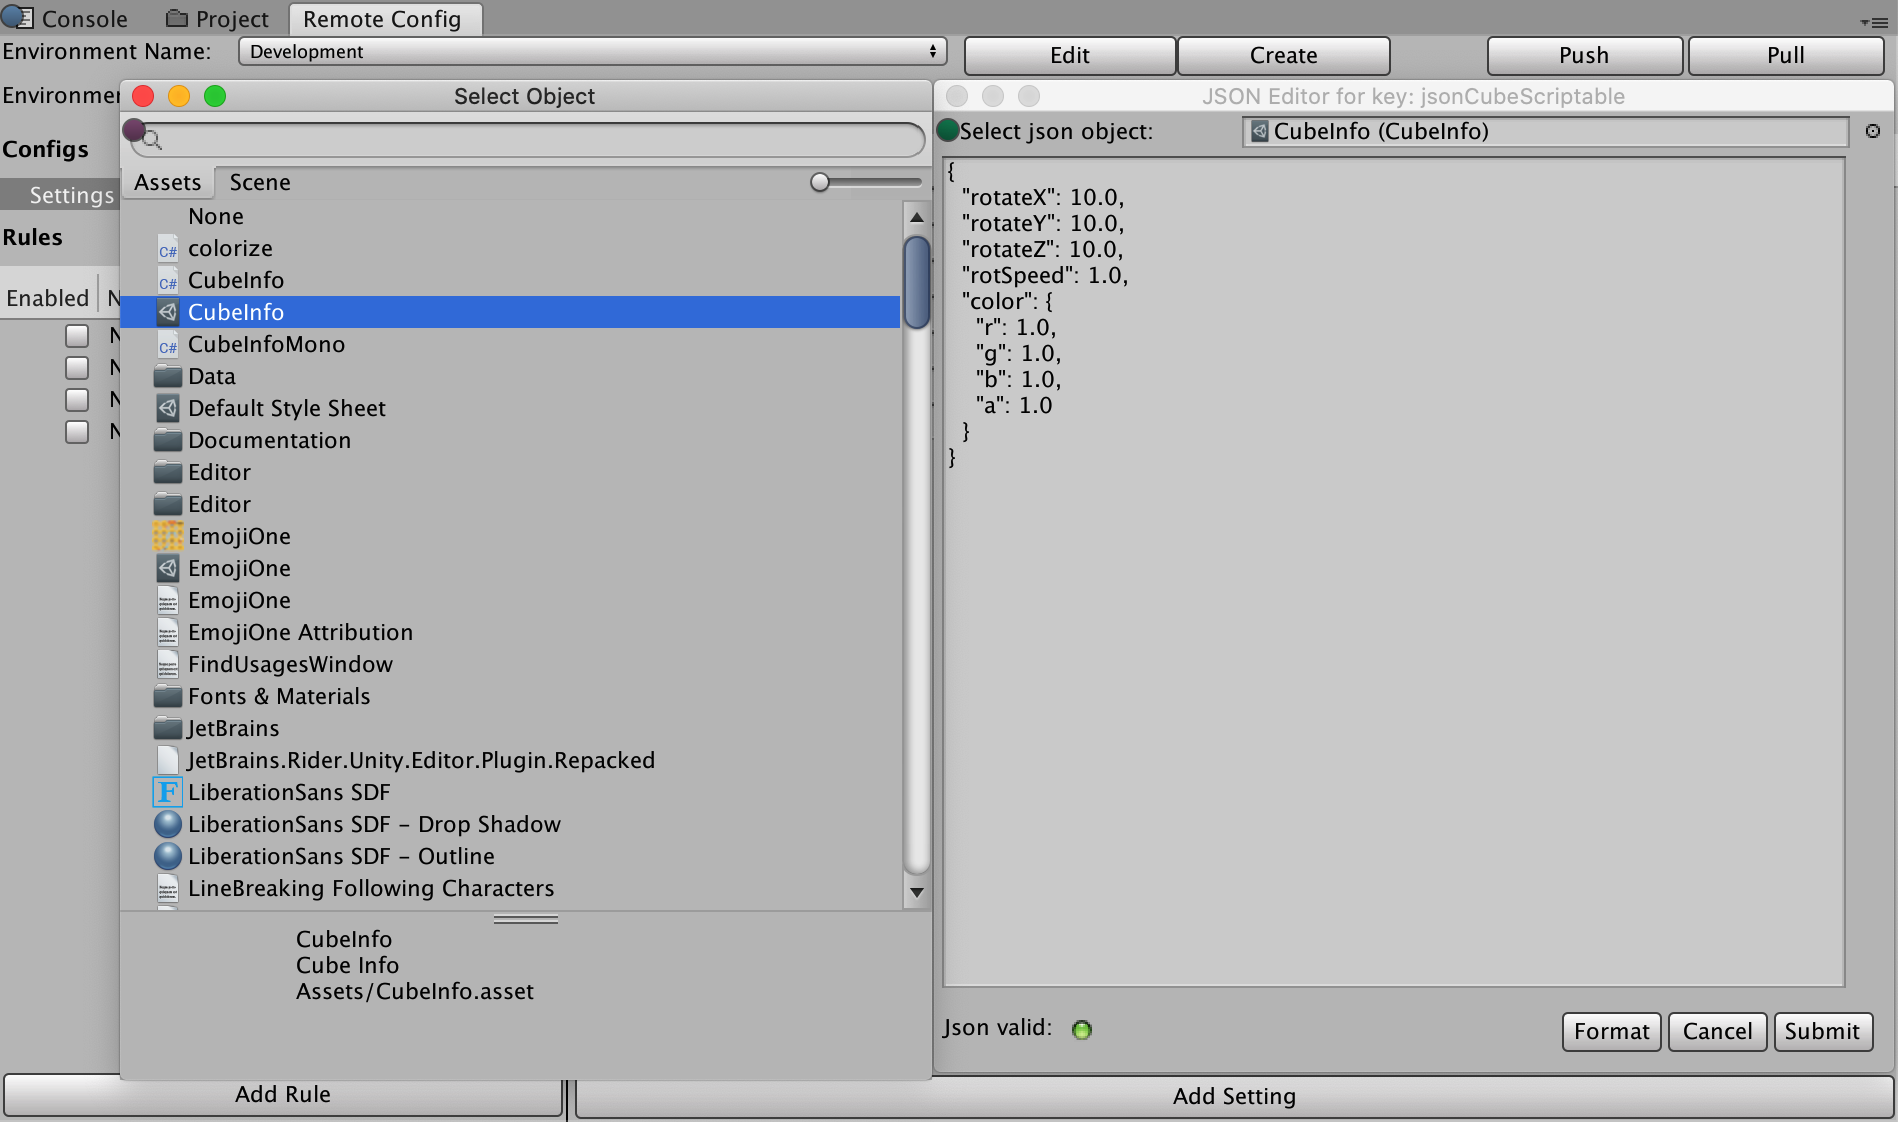1898x1122 pixels.
Task: Check the last rule checkbox in the list
Action: (x=77, y=431)
